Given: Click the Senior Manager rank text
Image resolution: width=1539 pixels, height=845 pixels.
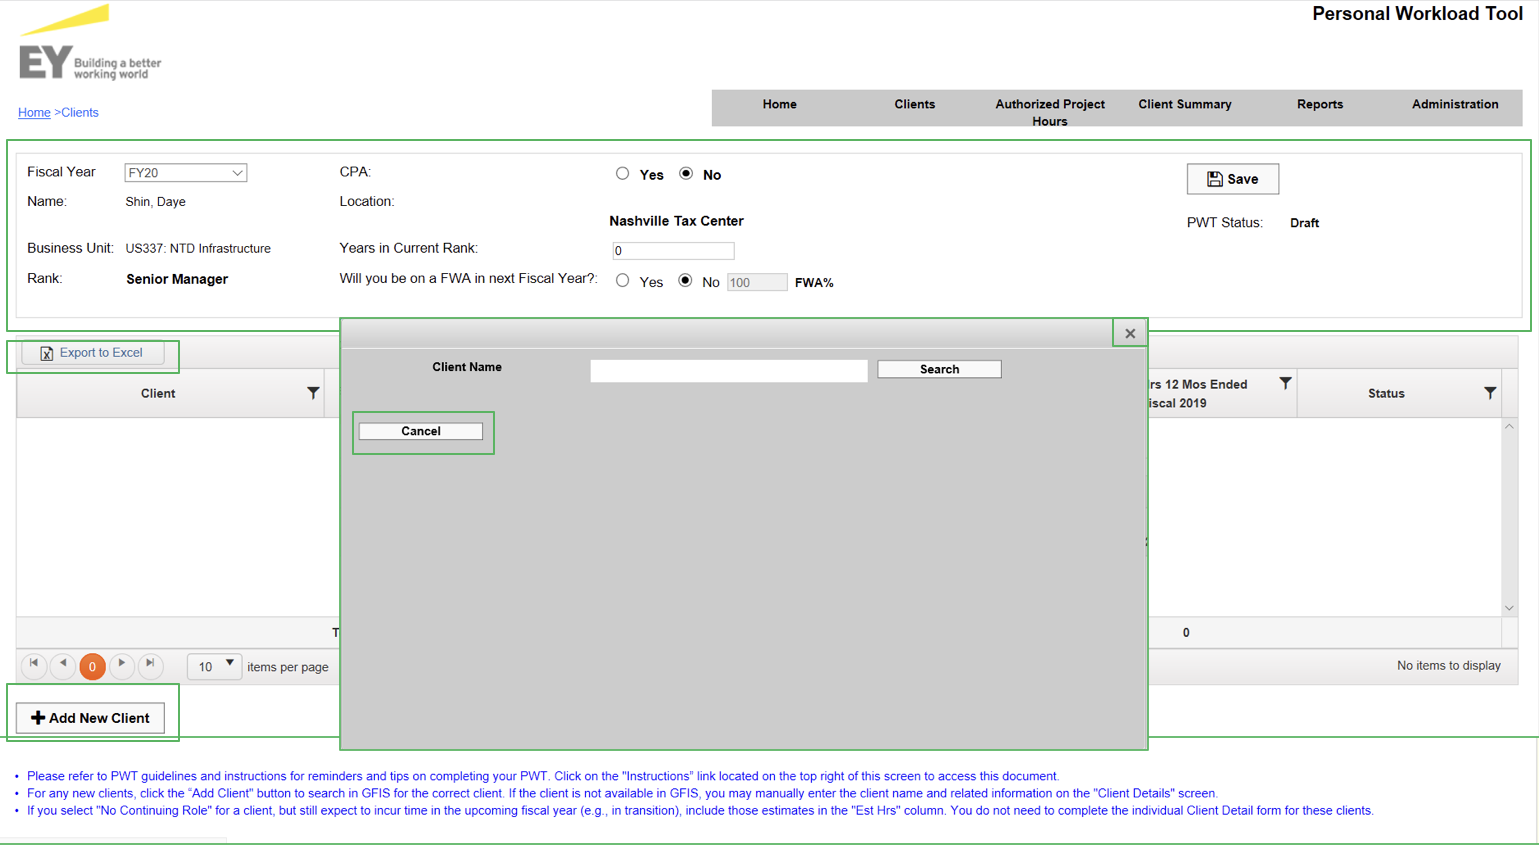Looking at the screenshot, I should click(177, 279).
